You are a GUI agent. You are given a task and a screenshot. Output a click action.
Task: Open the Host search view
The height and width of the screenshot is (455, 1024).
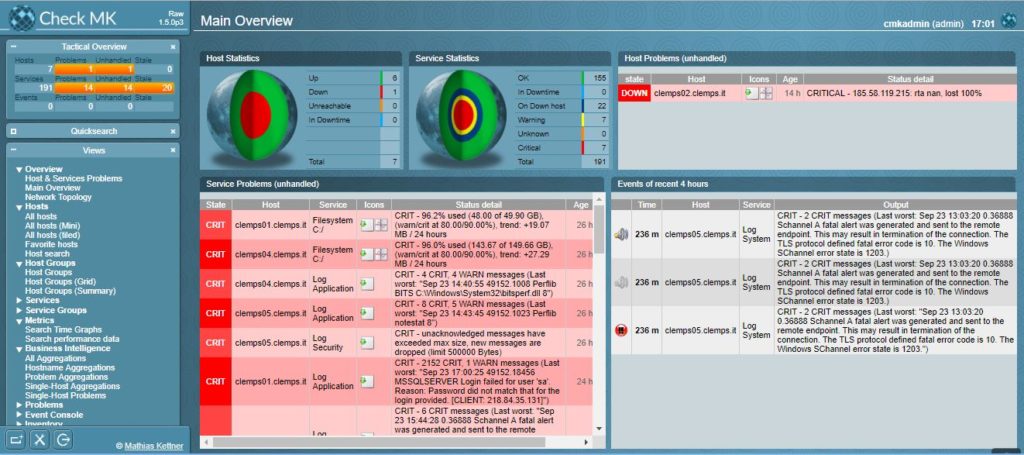[47, 254]
